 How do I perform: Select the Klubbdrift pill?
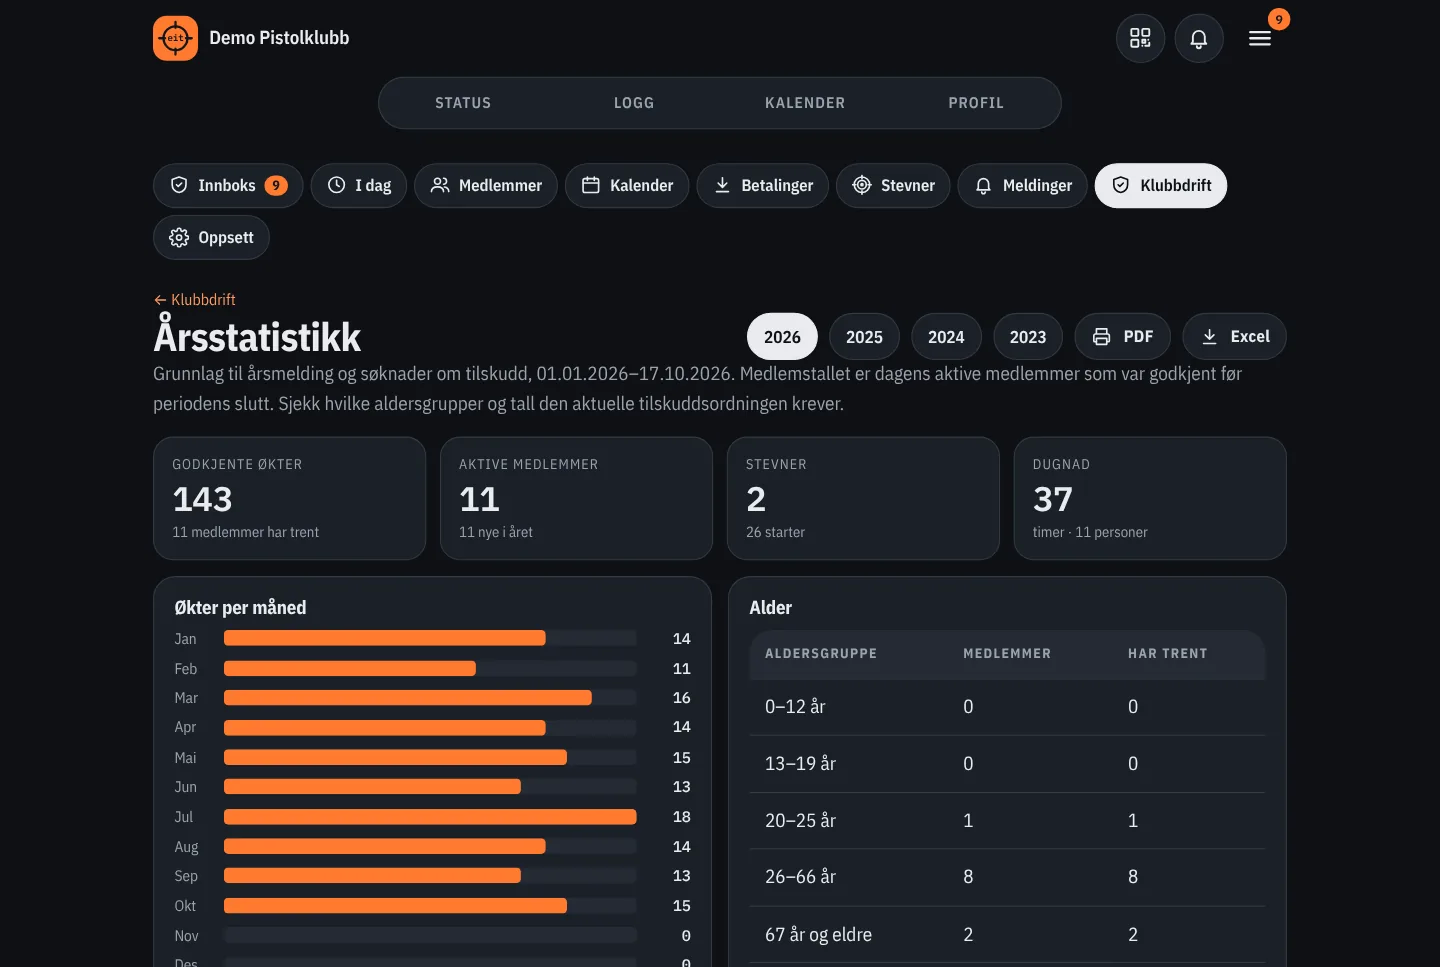(x=1161, y=185)
